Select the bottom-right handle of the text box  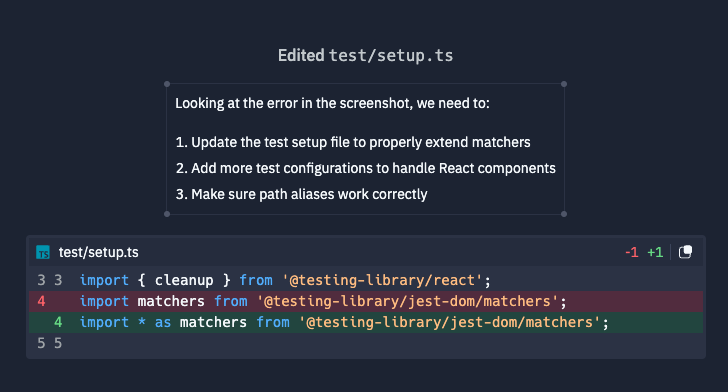click(564, 214)
